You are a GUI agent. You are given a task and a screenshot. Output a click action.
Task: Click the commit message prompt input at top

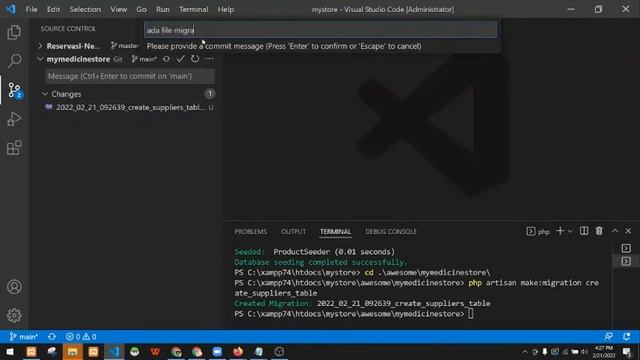point(320,30)
